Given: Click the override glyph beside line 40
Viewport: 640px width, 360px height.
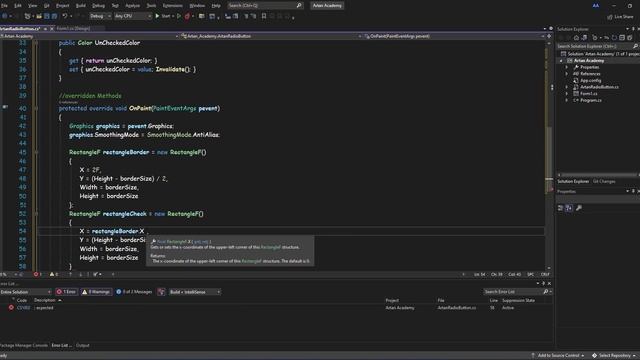Looking at the screenshot, I should click(5, 107).
